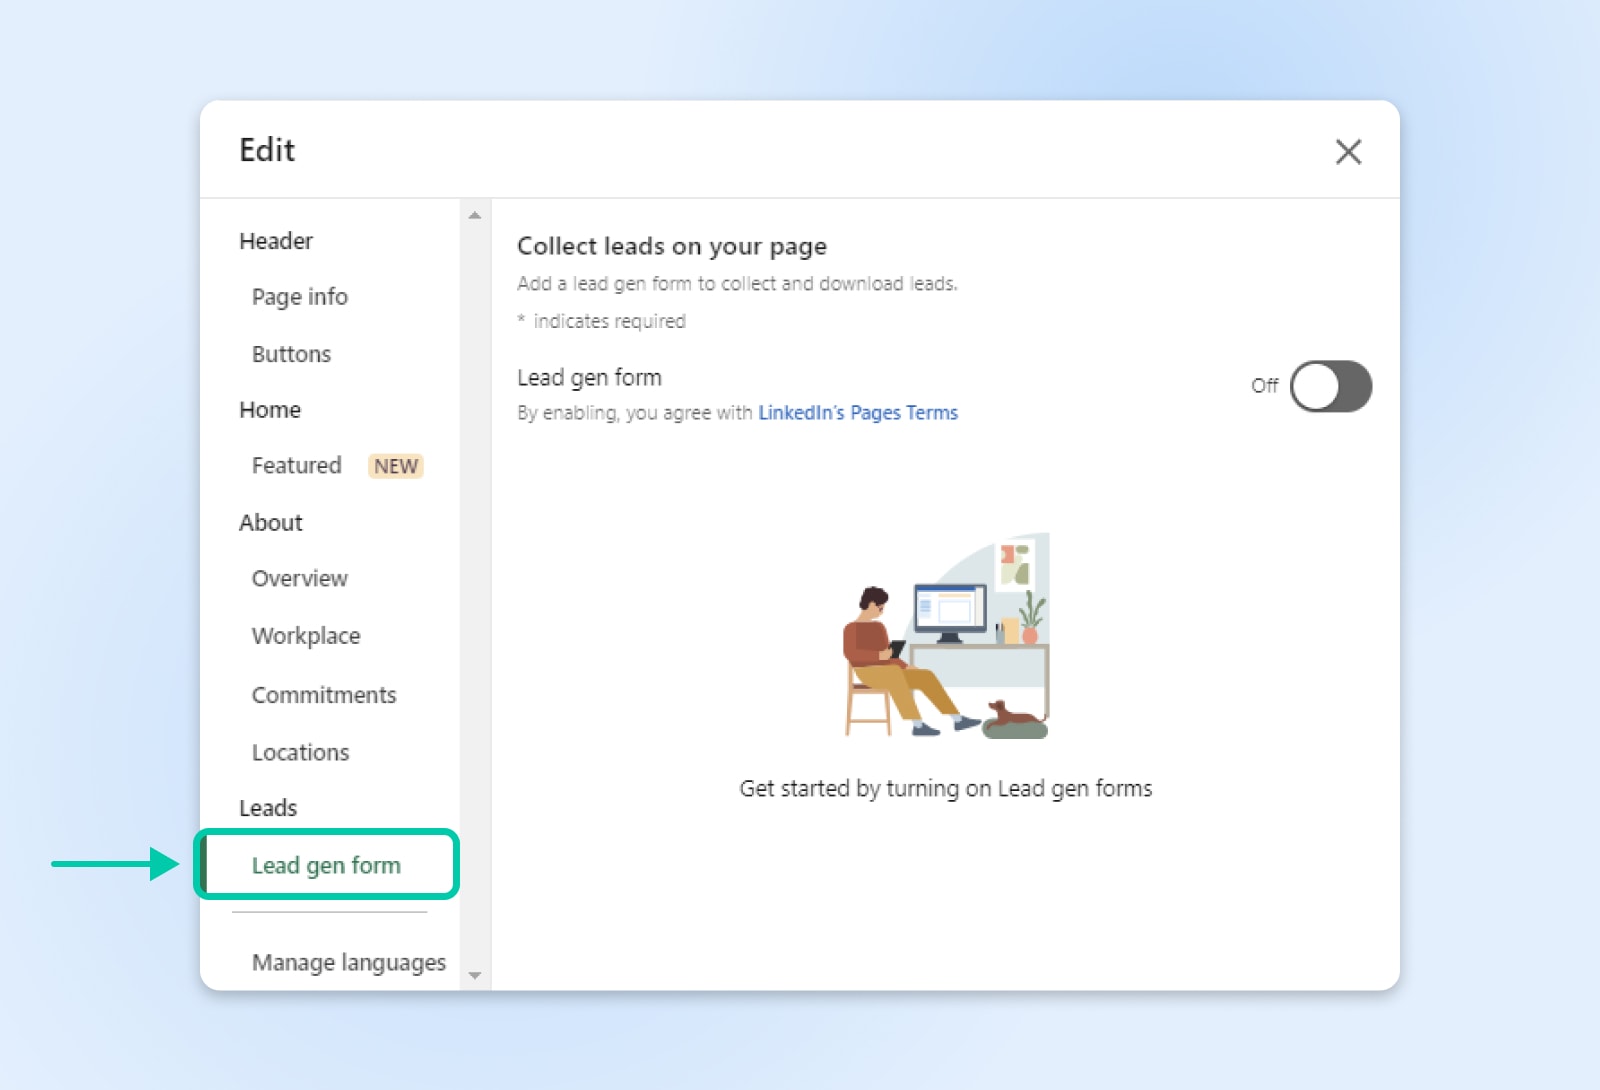1600x1090 pixels.
Task: Turn on the Lead gen form toggle
Action: (1329, 386)
